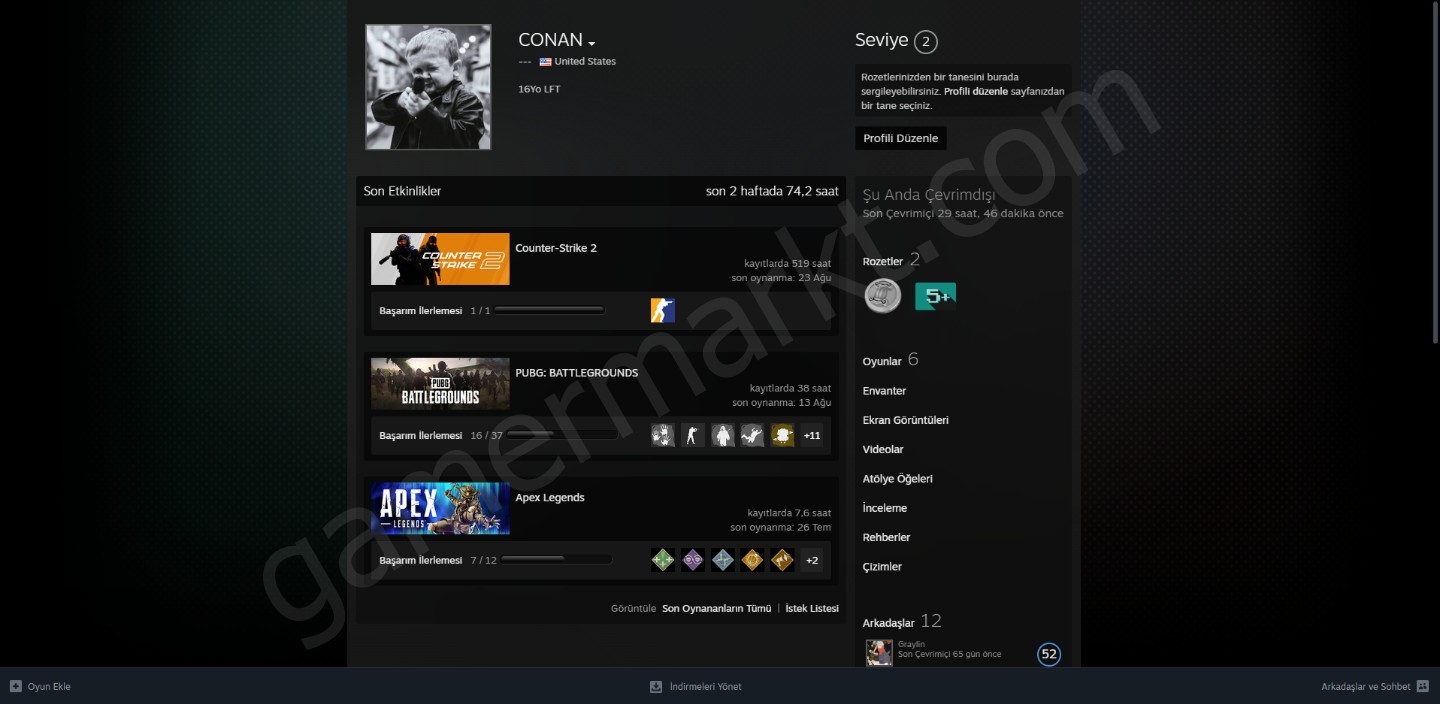
Task: Open the PUBG: BATTLEGROUNDS game banner
Action: click(440, 384)
